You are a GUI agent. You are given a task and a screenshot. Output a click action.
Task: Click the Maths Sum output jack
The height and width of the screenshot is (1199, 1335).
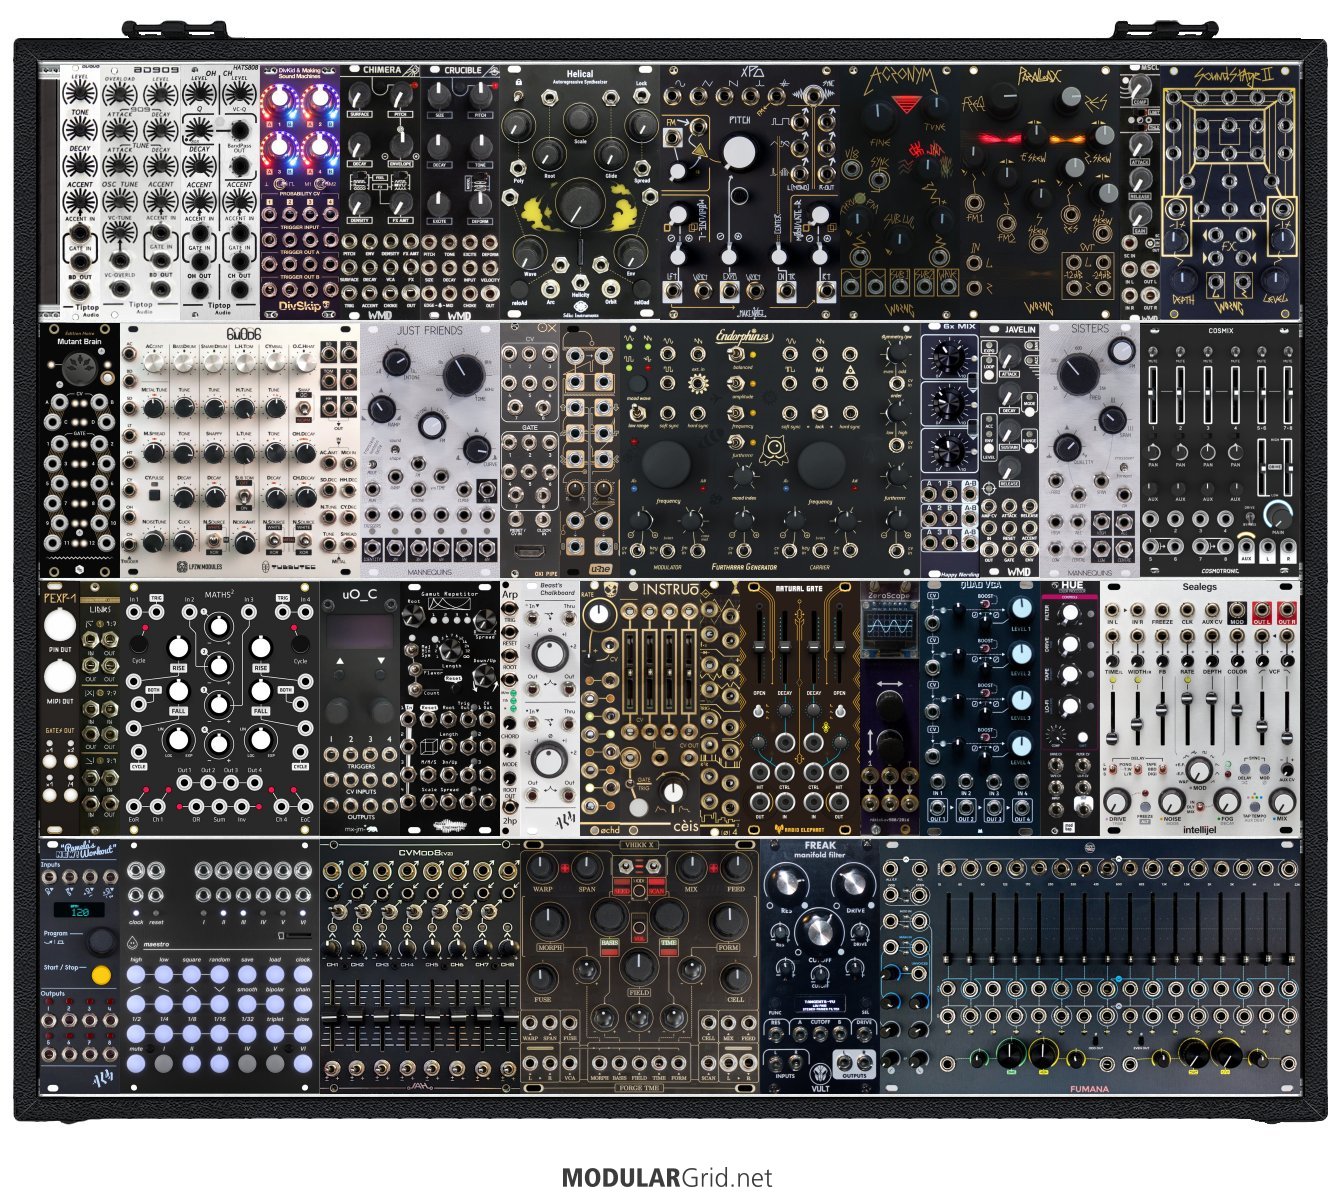pos(217,806)
